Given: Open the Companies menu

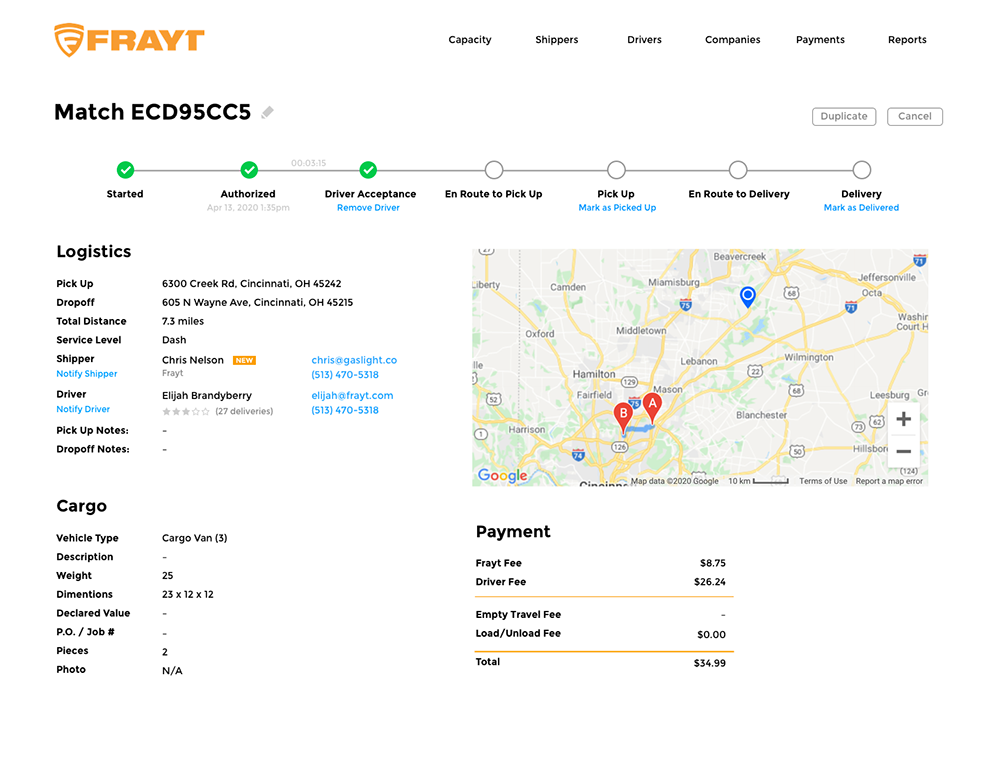Looking at the screenshot, I should coord(733,40).
